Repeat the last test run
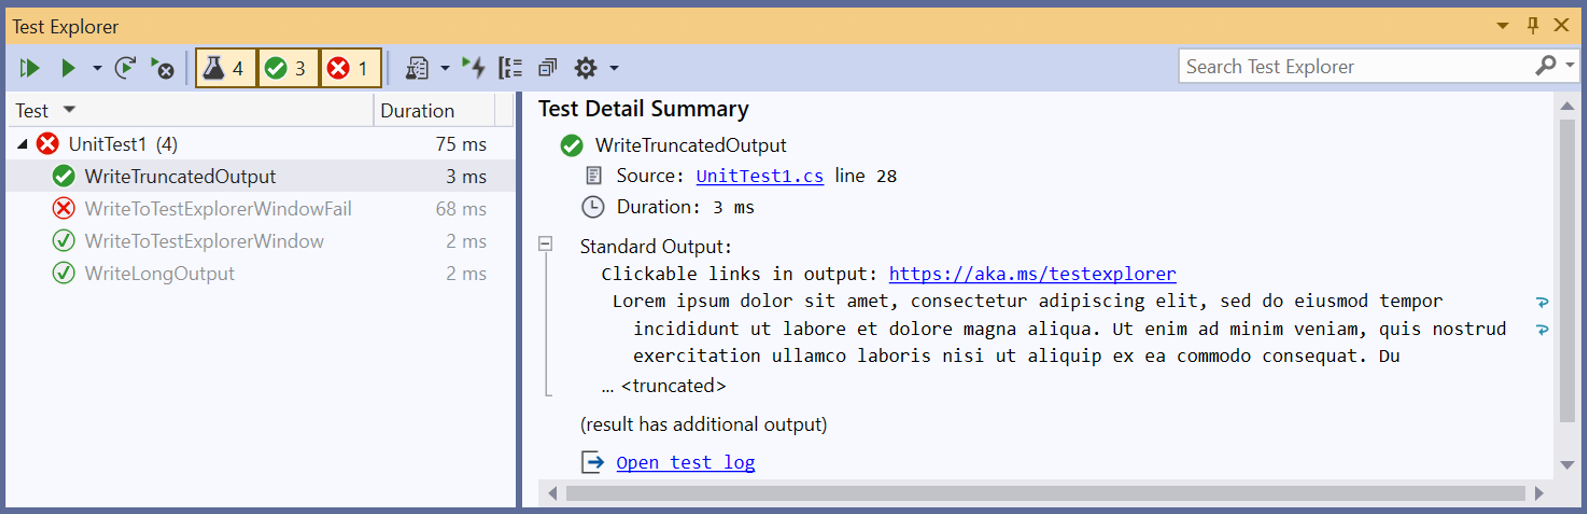Screen dimensions: 1587x514 125,68
